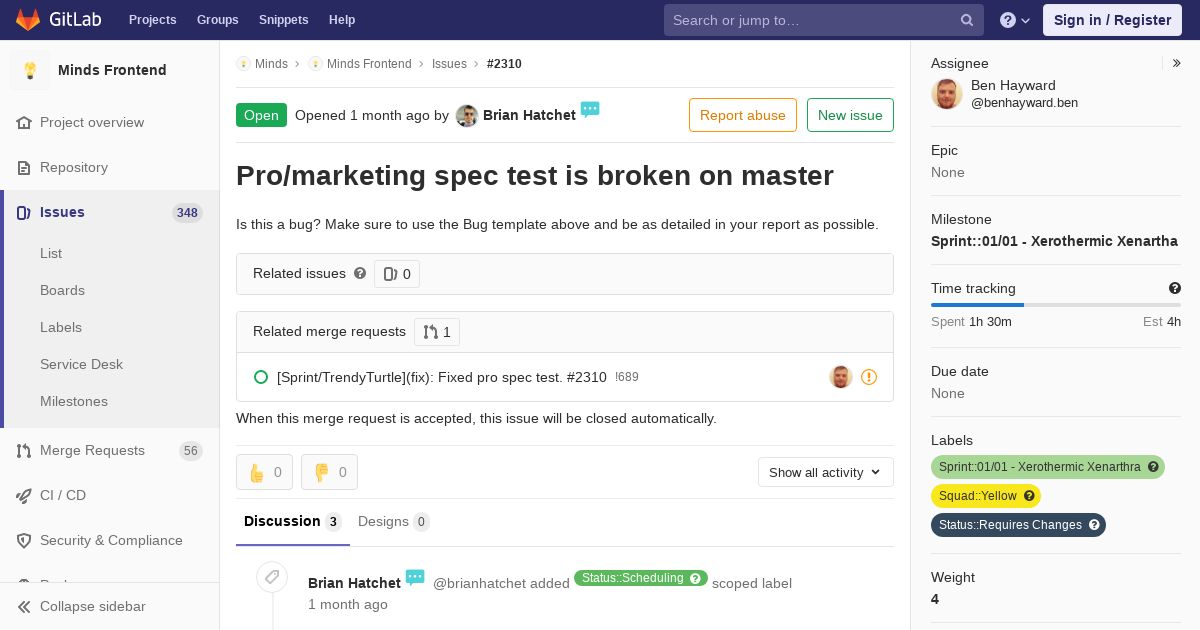Click the Squad::Yellow label help icon
1200x630 pixels.
tap(1029, 496)
